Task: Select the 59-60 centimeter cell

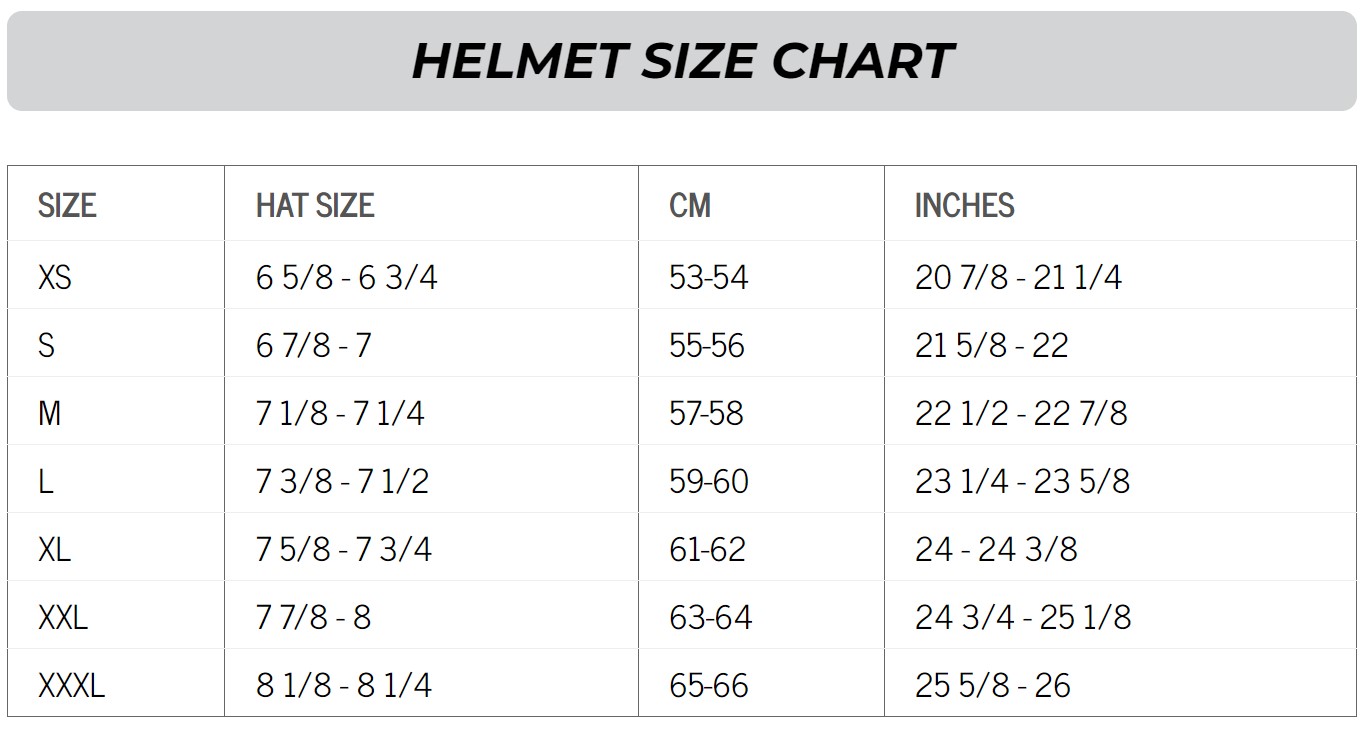Action: pyautogui.click(x=709, y=481)
